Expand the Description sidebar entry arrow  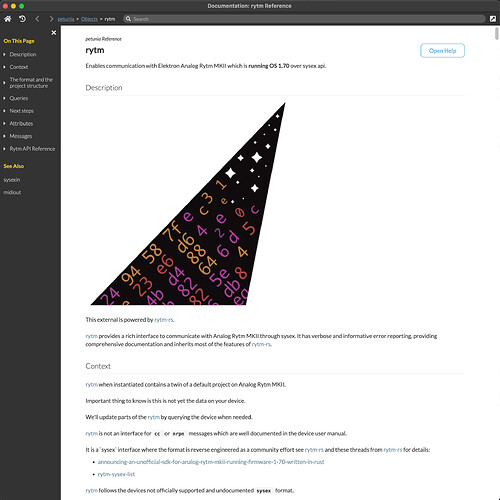4,54
